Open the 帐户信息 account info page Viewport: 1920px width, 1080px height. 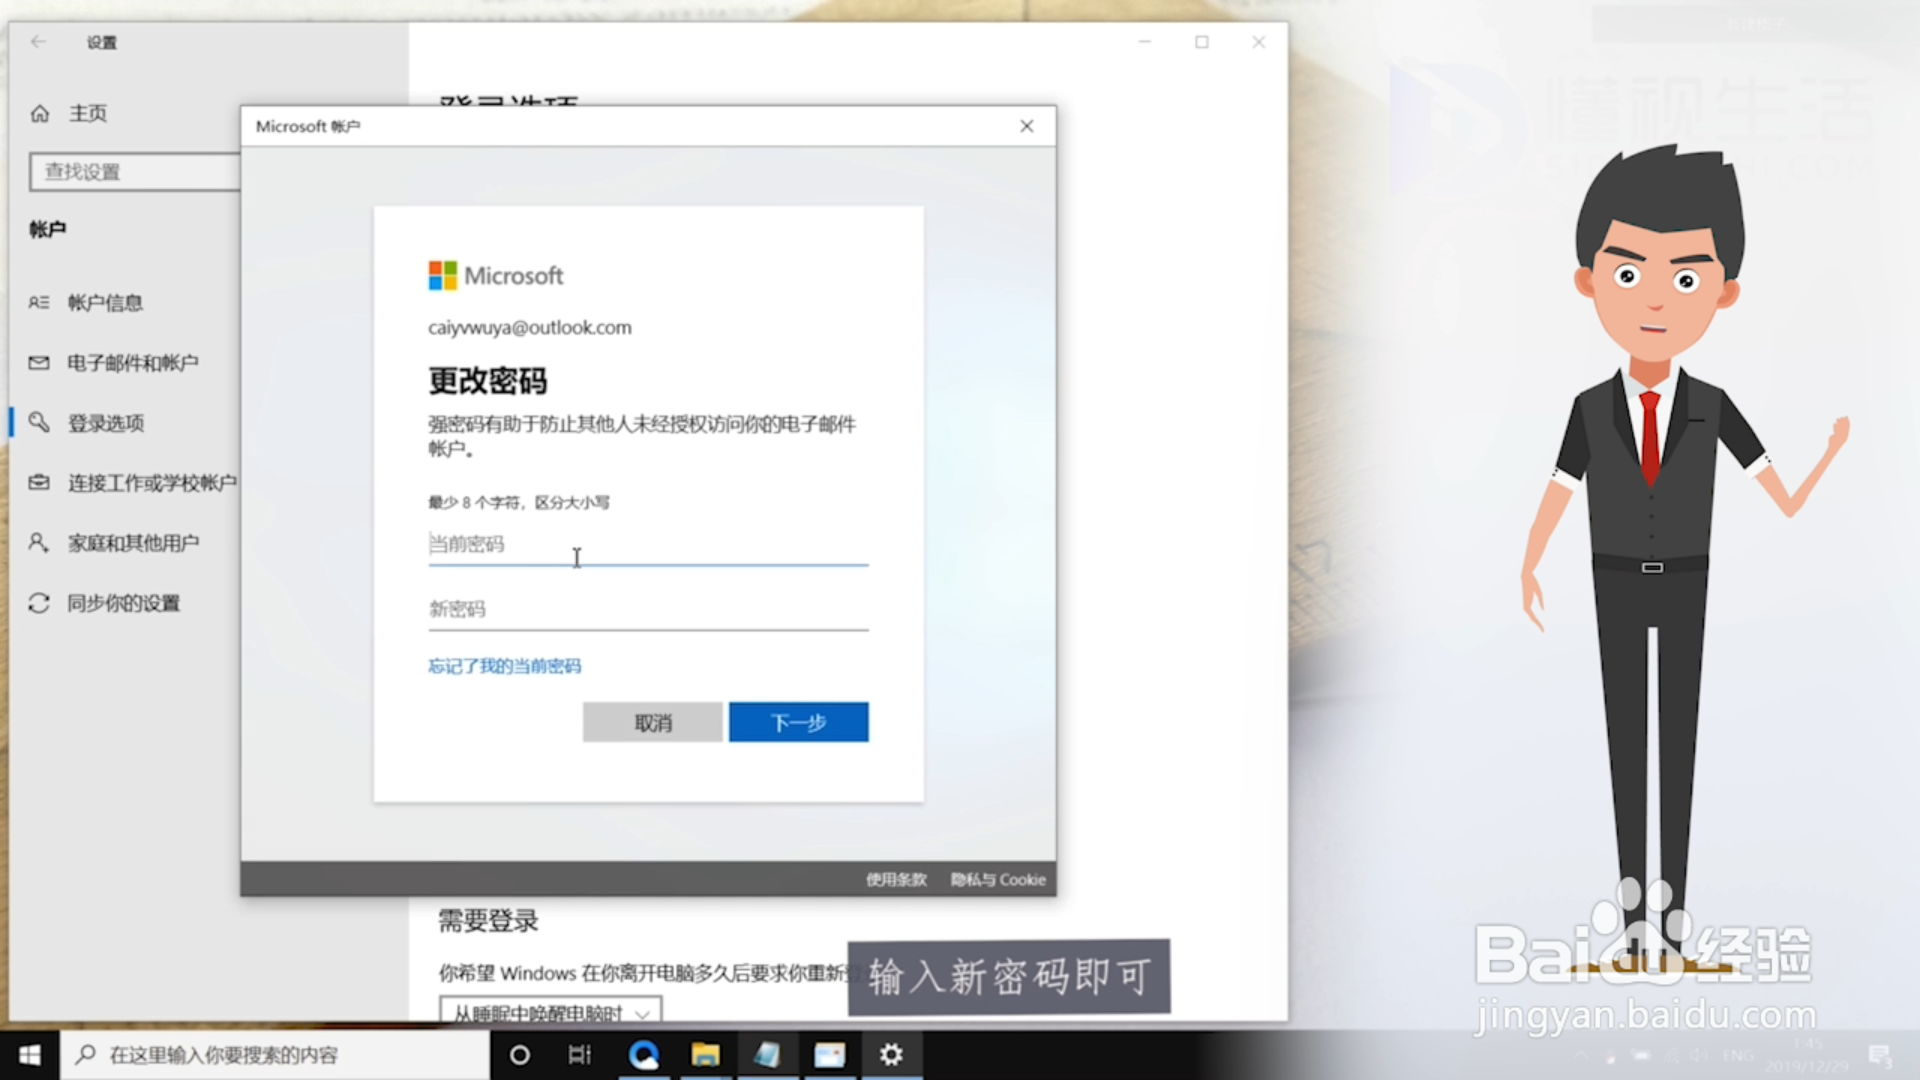pos(105,302)
